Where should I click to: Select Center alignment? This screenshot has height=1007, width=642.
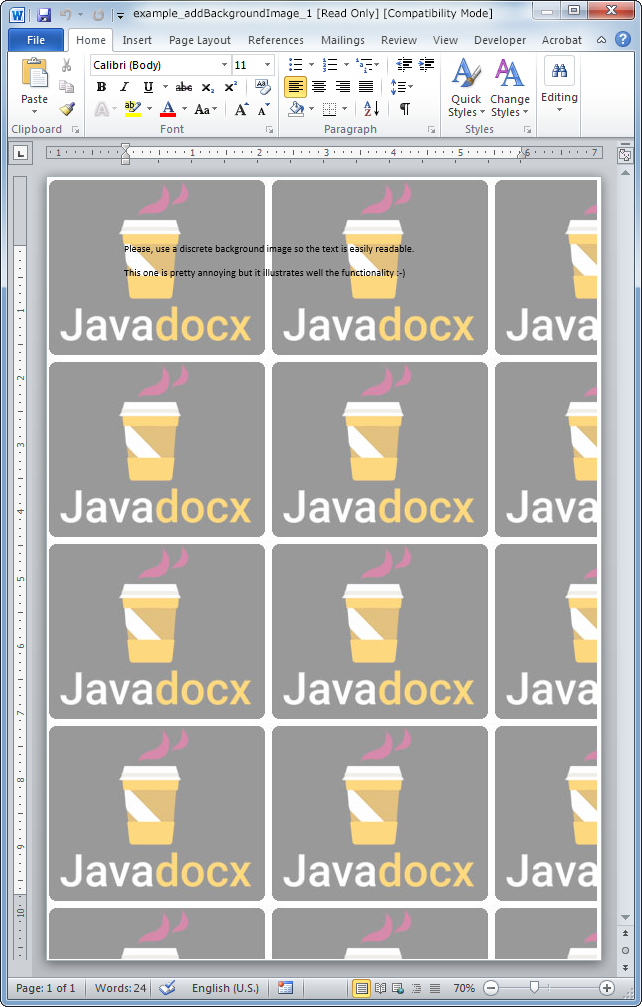319,86
